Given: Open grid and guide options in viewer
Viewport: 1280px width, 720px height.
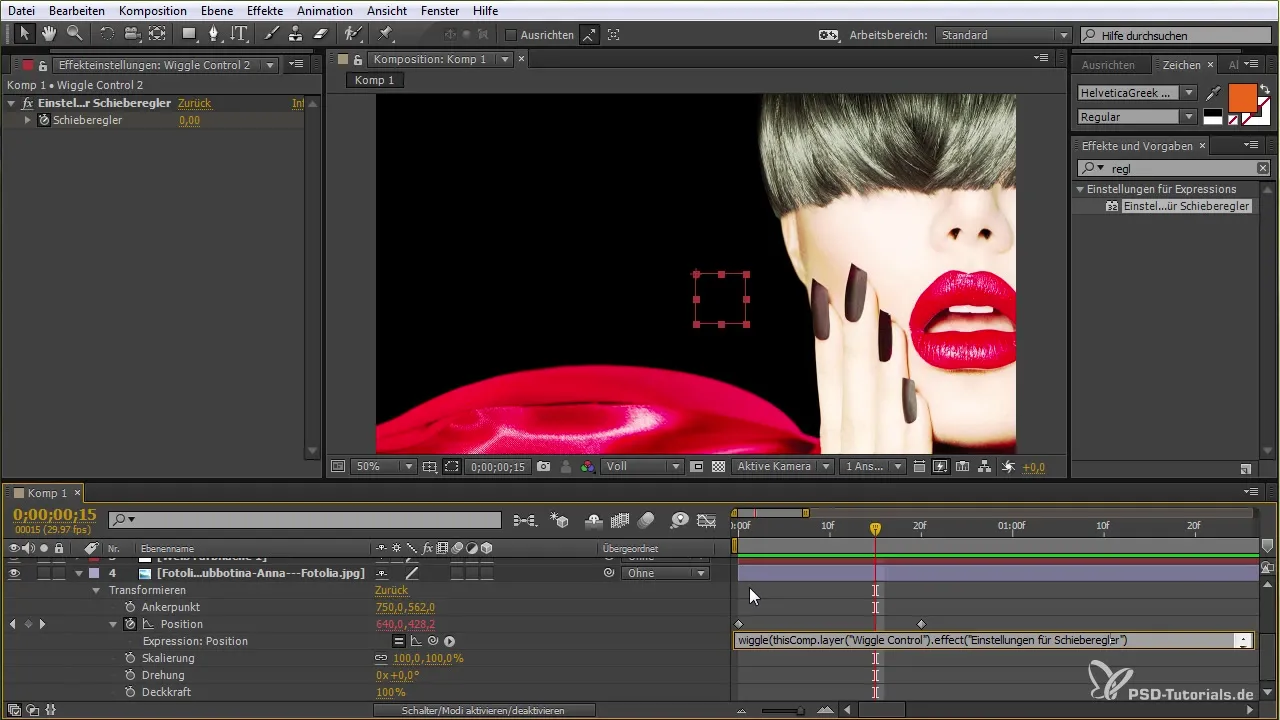Looking at the screenshot, I should [430, 466].
